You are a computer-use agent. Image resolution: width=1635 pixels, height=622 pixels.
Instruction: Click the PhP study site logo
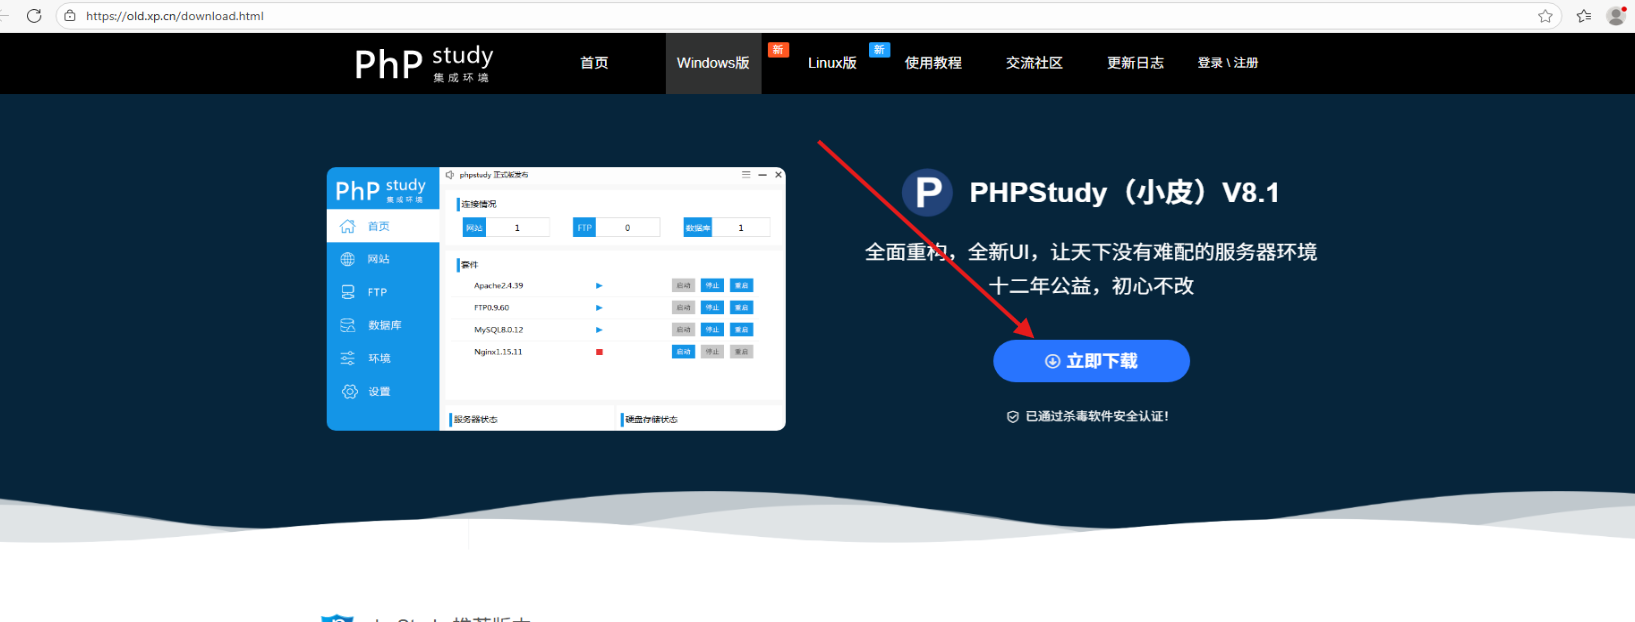[424, 63]
